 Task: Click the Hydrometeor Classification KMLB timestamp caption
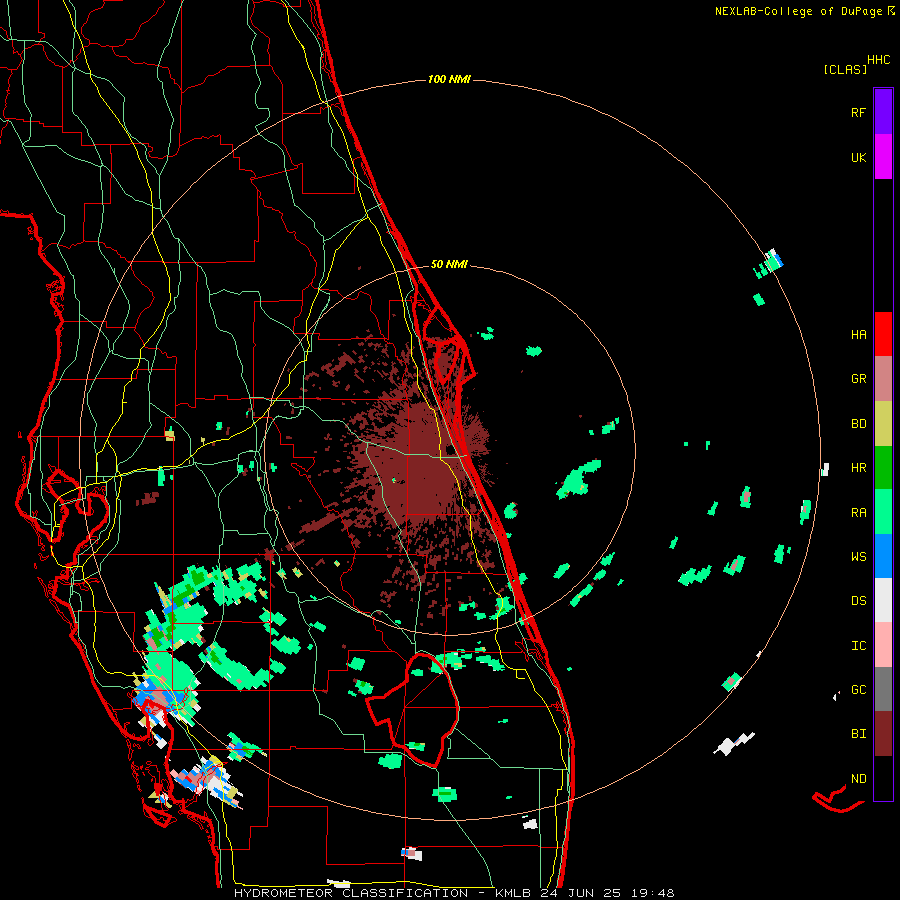pos(454,893)
